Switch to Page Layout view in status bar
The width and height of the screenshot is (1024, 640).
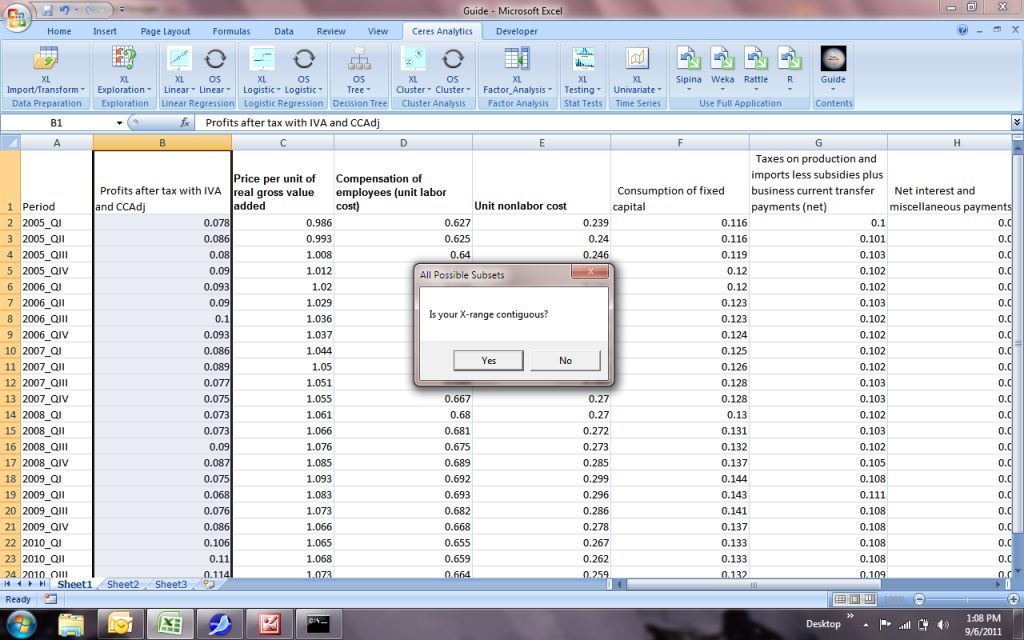[x=854, y=599]
